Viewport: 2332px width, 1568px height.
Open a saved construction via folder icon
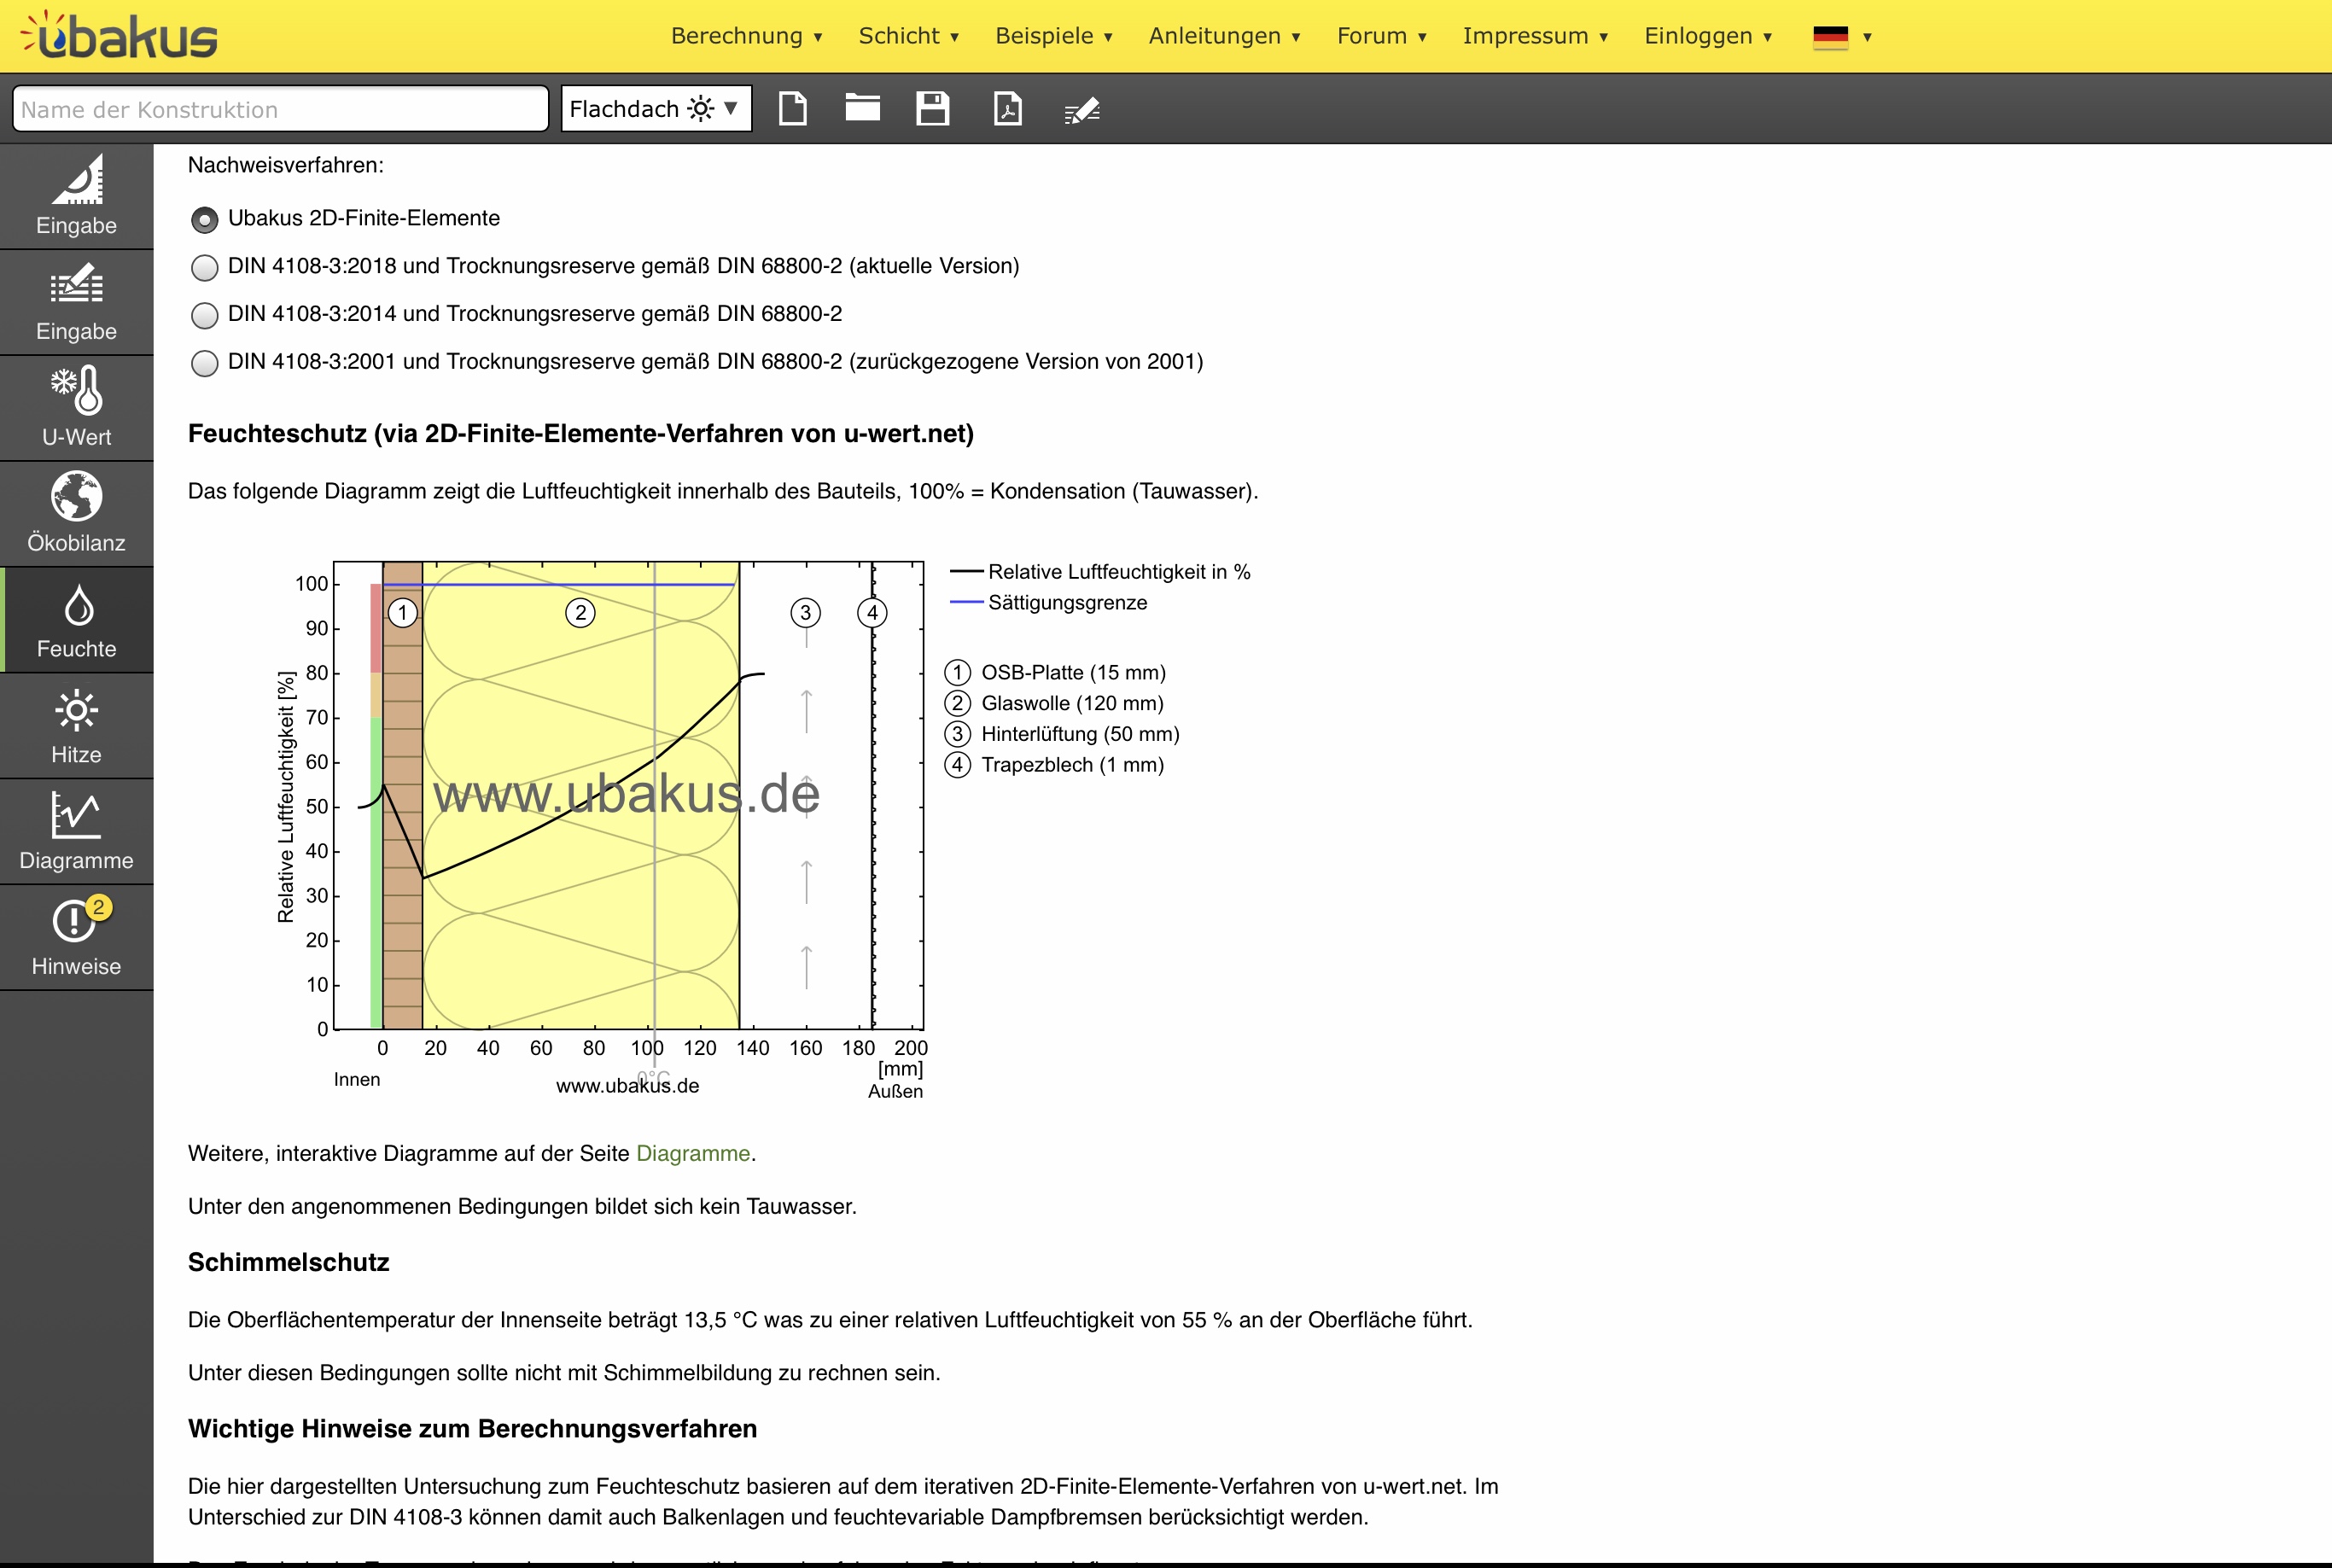click(862, 108)
